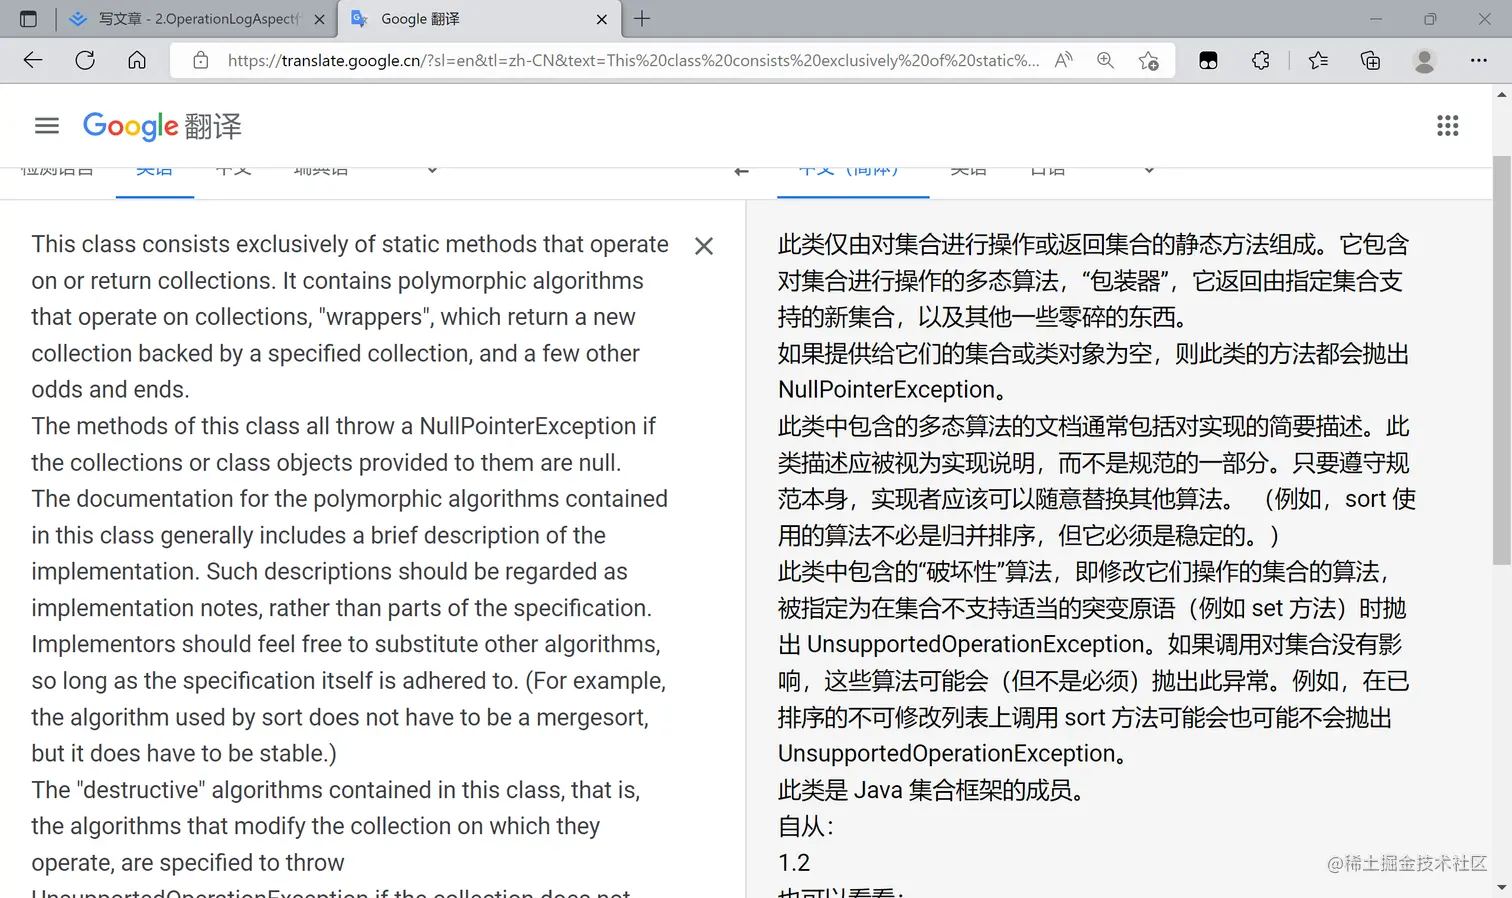View site security lock information
The image size is (1512, 898).
coord(201,60)
